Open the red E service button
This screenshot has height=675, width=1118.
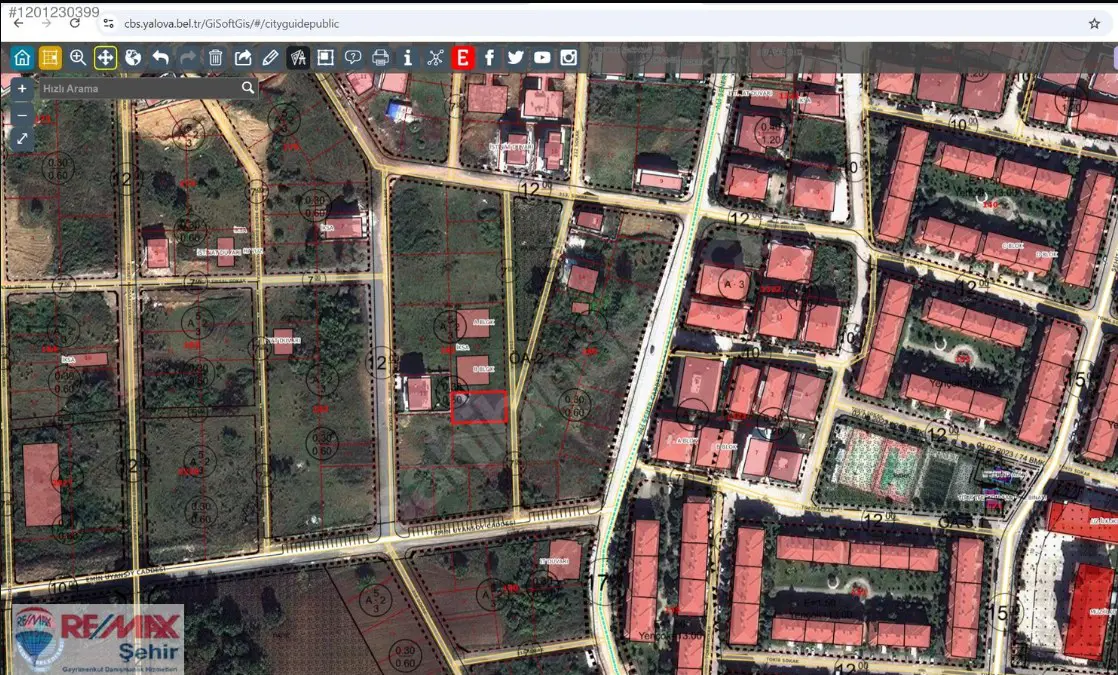click(x=463, y=58)
